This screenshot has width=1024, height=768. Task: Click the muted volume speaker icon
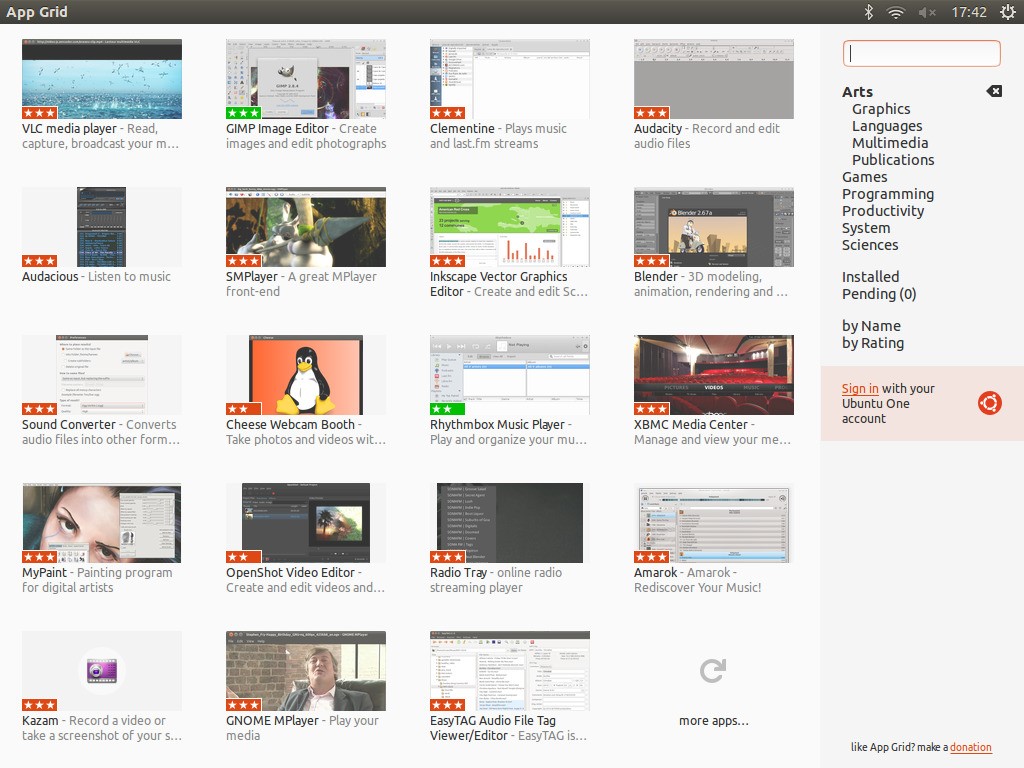(927, 12)
